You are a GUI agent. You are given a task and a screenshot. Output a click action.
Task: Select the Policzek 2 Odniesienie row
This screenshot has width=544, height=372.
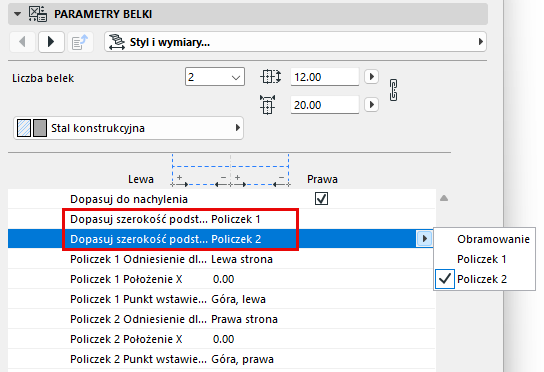(221, 319)
